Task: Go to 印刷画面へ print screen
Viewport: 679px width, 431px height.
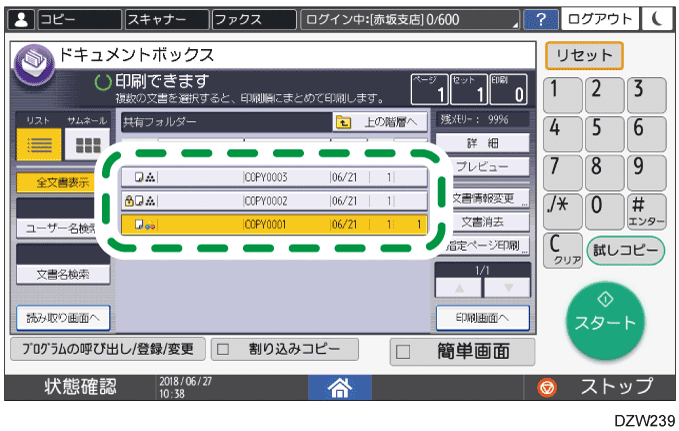Action: 482,318
